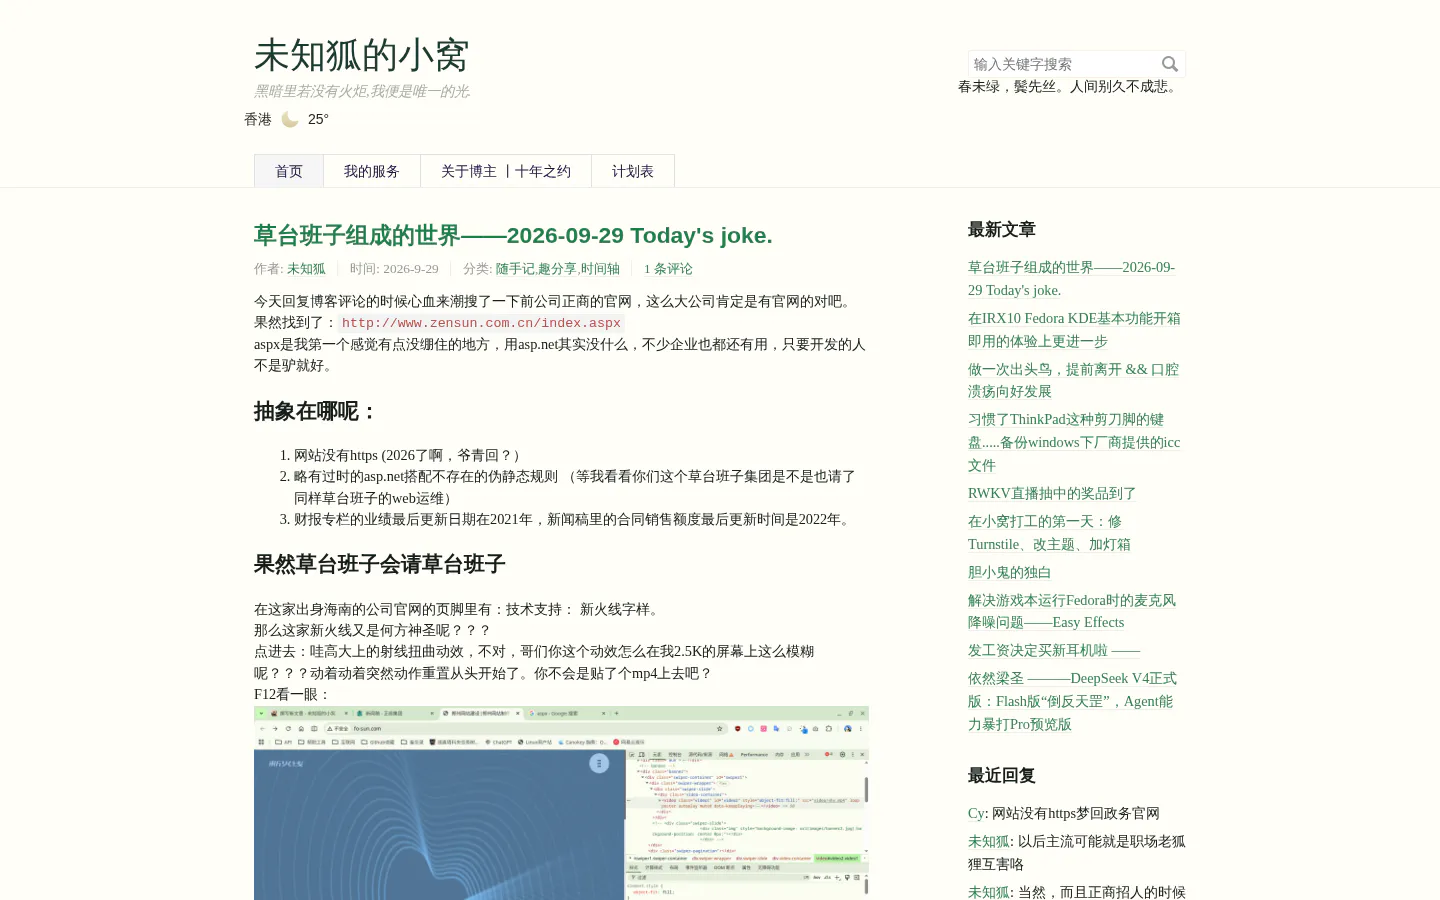
Task: Open sidebar article 解决游戏本运行Fedora时的麦克风降噪问题
Action: 1072,611
